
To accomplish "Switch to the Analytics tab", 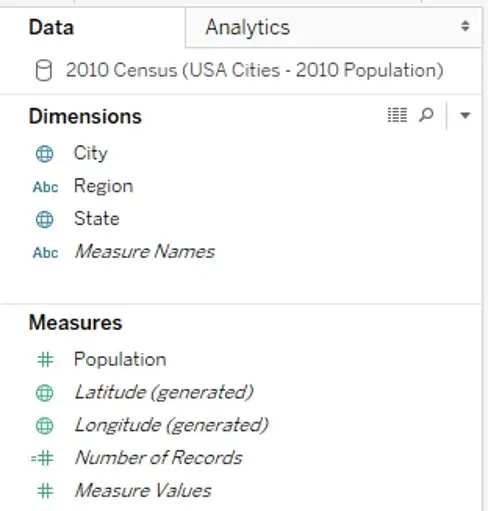I will pyautogui.click(x=248, y=27).
